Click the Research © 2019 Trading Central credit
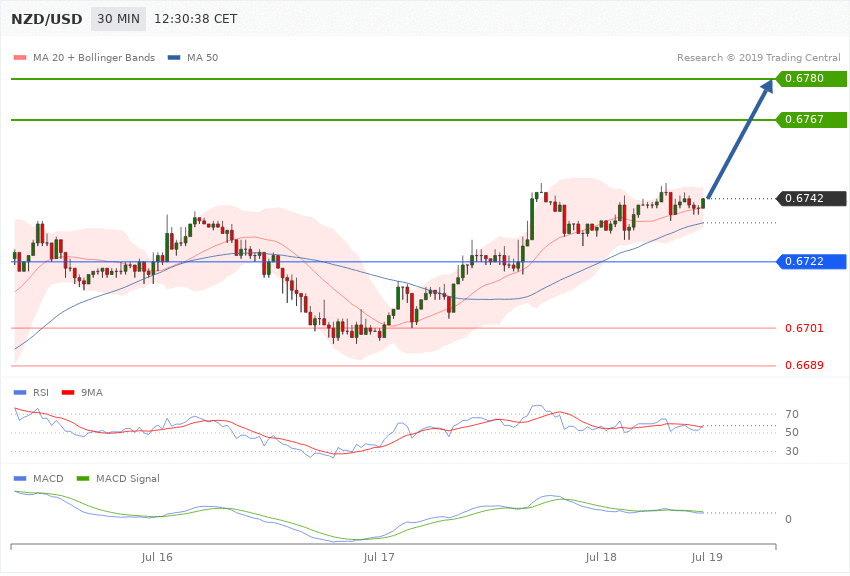The height and width of the screenshot is (576, 850). click(758, 57)
